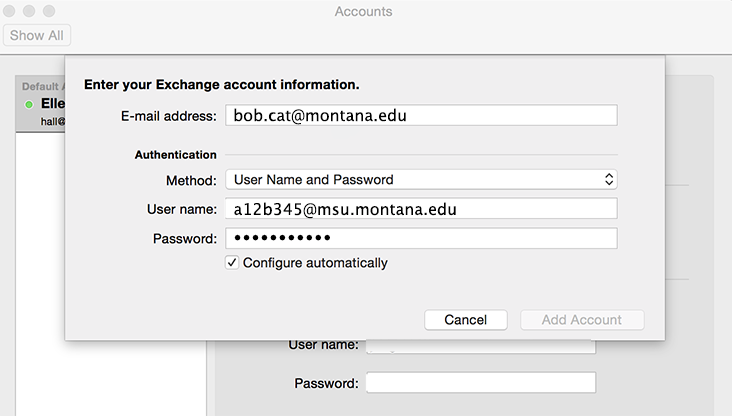Focus the Password field in the dialog
This screenshot has height=416, width=732.
(421, 238)
